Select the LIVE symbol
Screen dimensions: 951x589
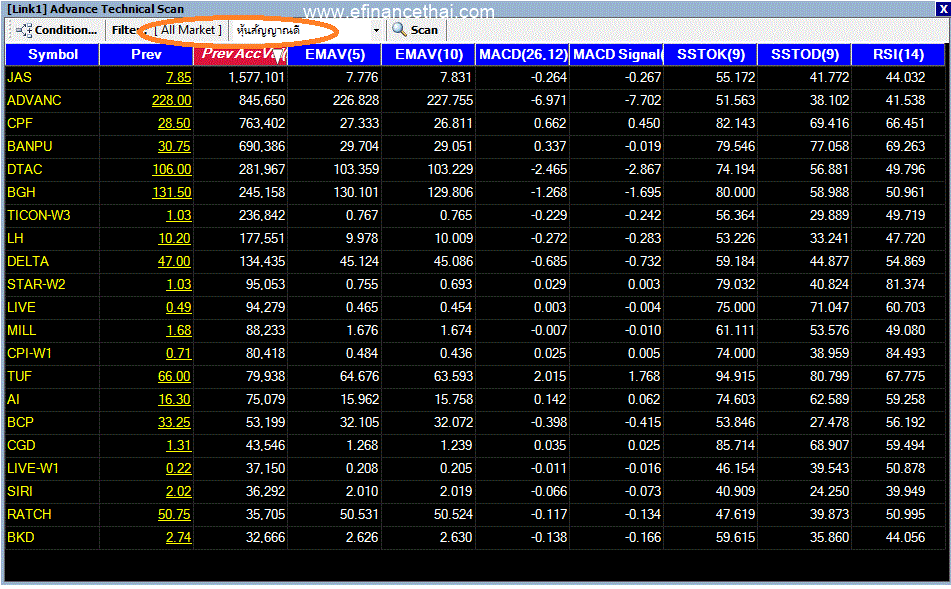click(21, 308)
